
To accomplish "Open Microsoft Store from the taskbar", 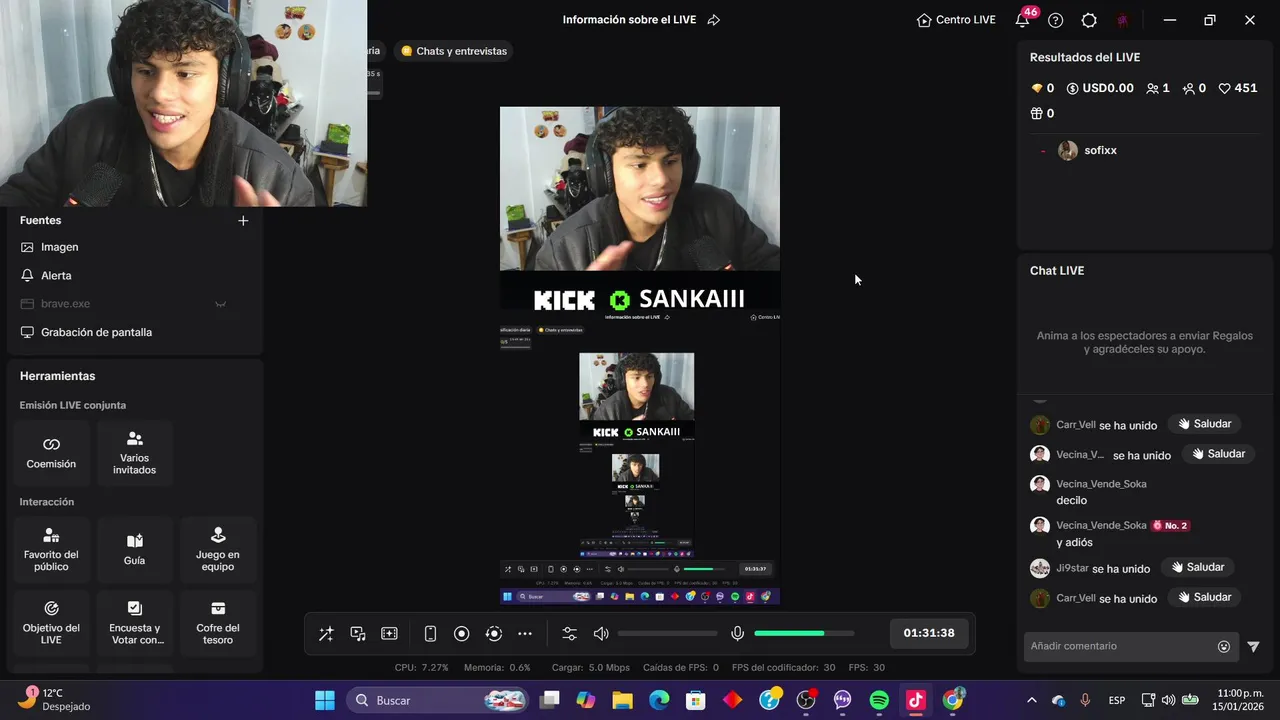I will tap(695, 700).
